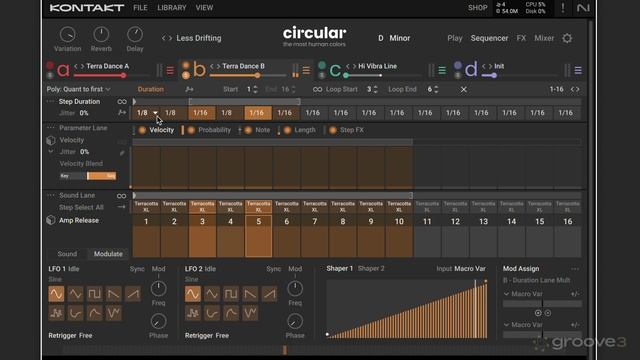Expand the first Macro Var entry
Viewport: 640px width, 360px height.
[507, 294]
